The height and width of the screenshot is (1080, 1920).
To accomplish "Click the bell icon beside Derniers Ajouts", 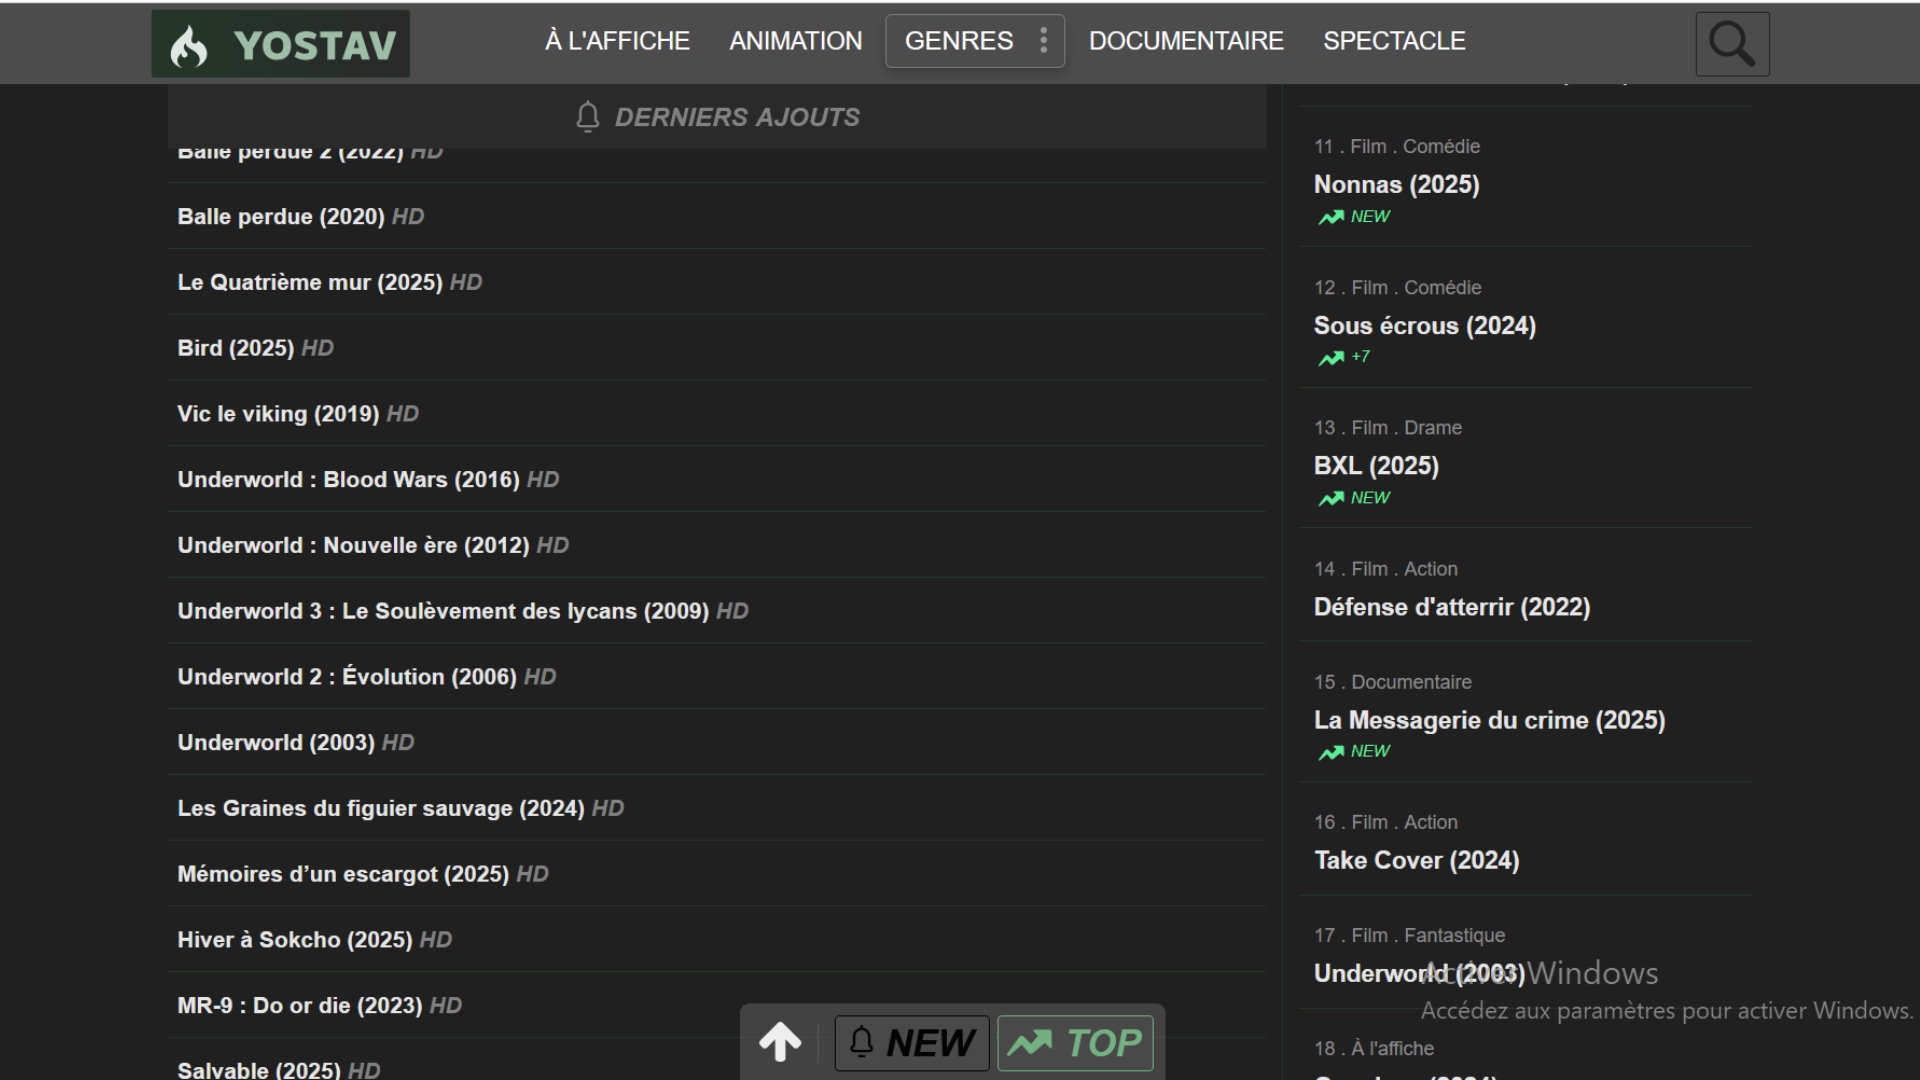I will coord(588,117).
